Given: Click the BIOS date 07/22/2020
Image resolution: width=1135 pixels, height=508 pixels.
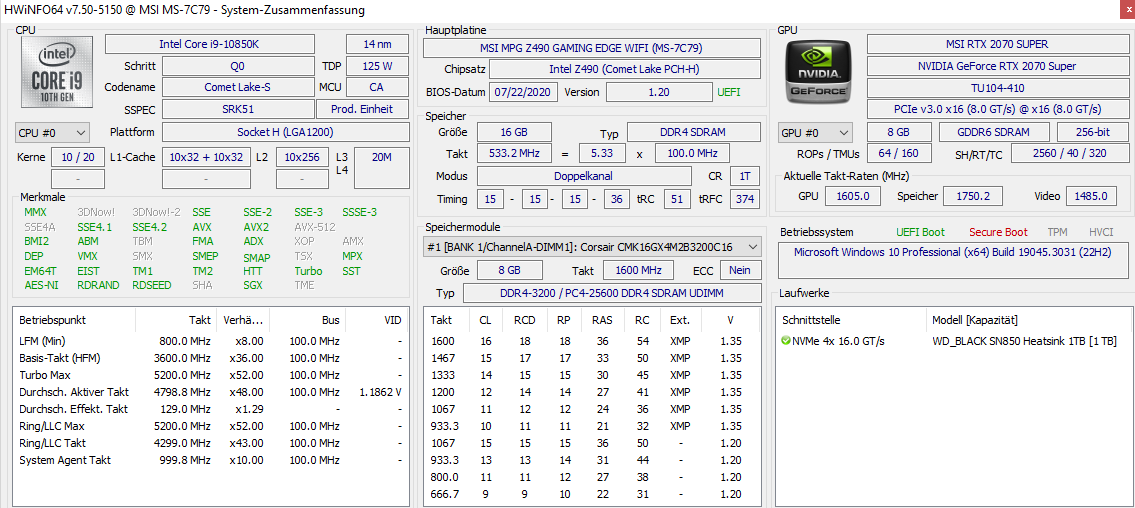Looking at the screenshot, I should click(524, 92).
